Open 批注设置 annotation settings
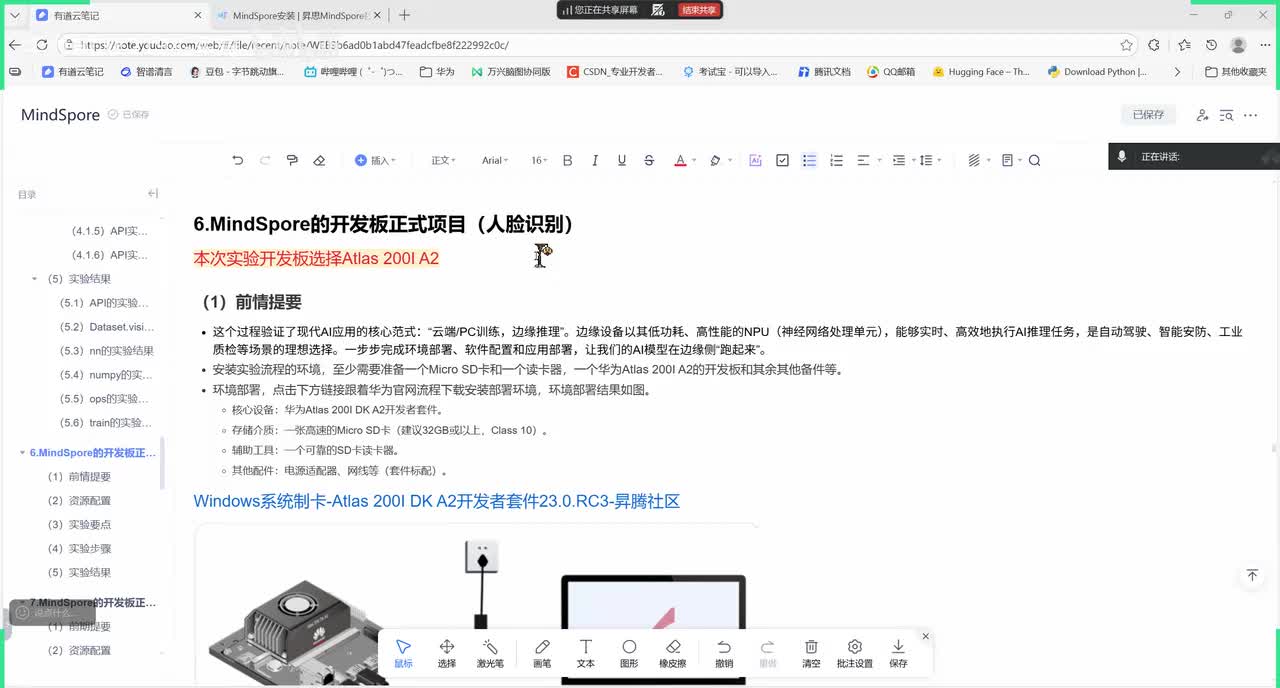This screenshot has width=1280, height=688. coord(855,653)
